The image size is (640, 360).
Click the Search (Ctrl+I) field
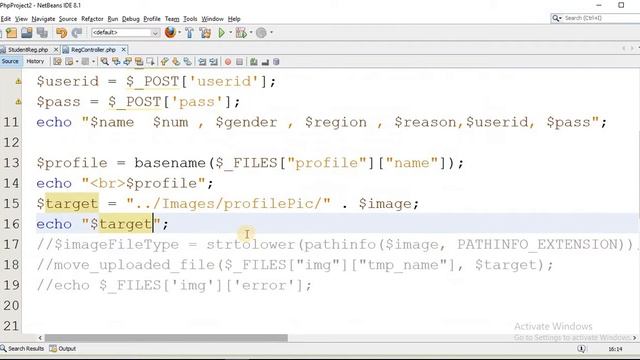[595, 18]
